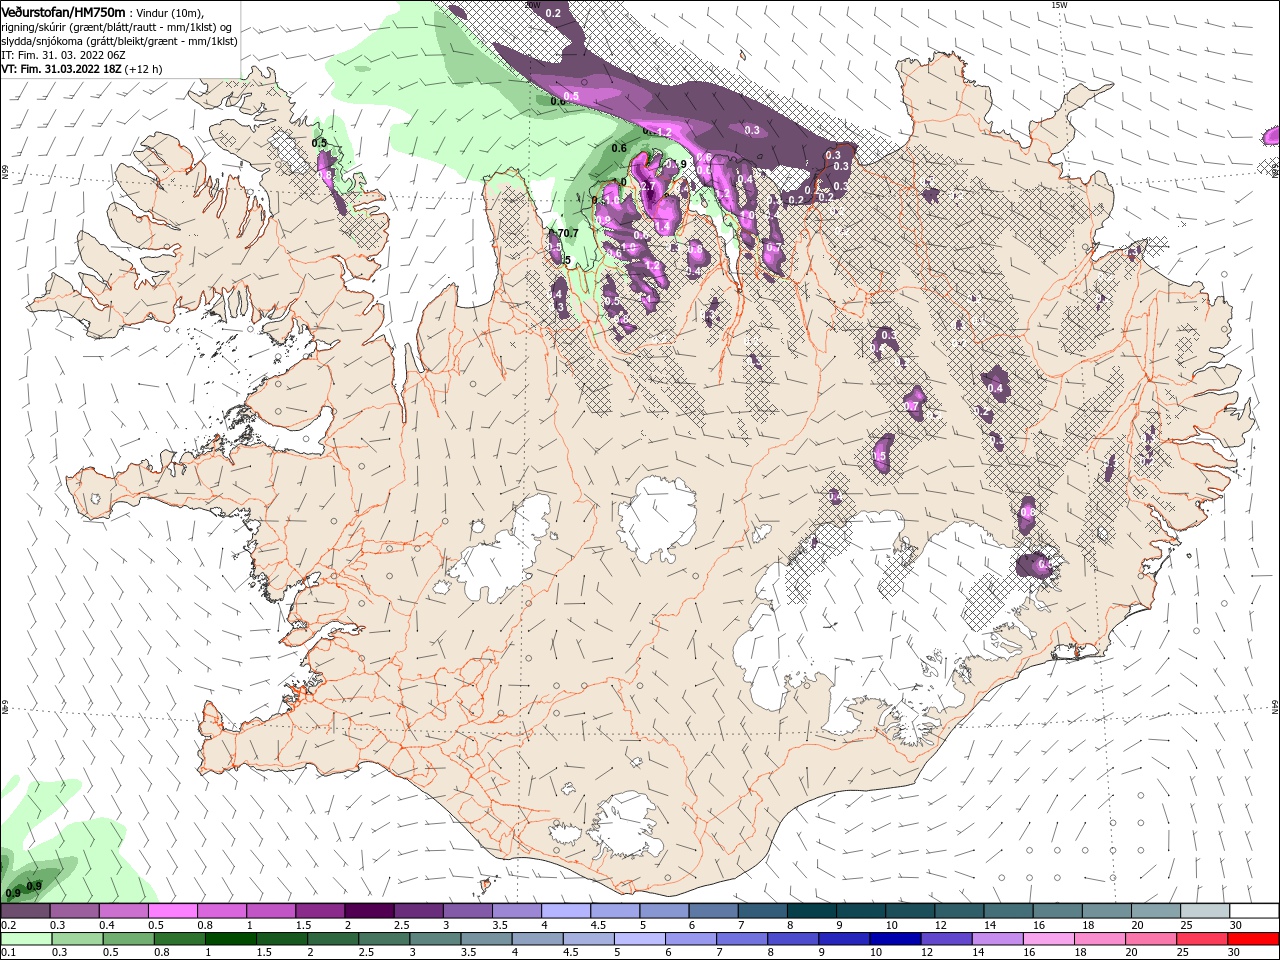Click the light lavender 4–4.5 snow legend swatch
Viewport: 1280px width, 960px height.
565,911
